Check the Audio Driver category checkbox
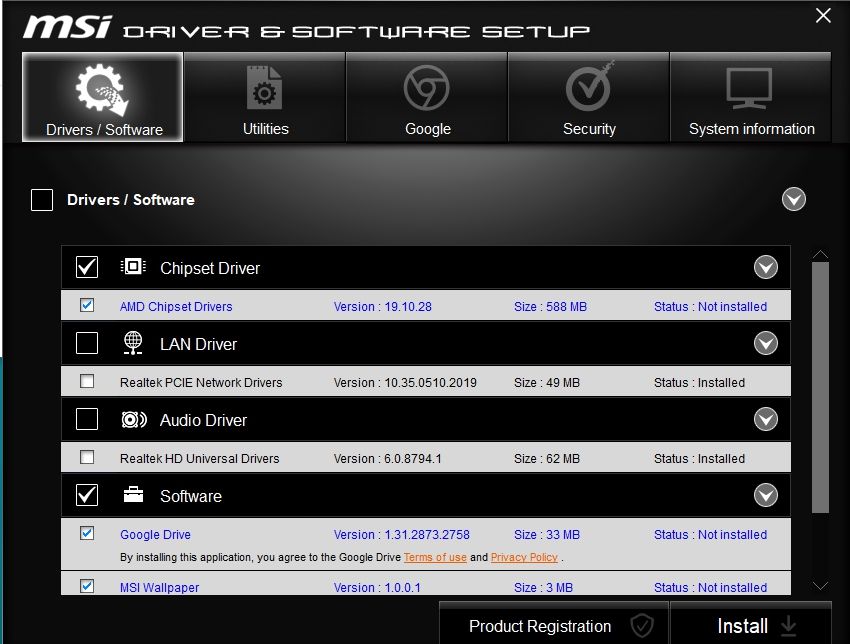 [x=87, y=419]
